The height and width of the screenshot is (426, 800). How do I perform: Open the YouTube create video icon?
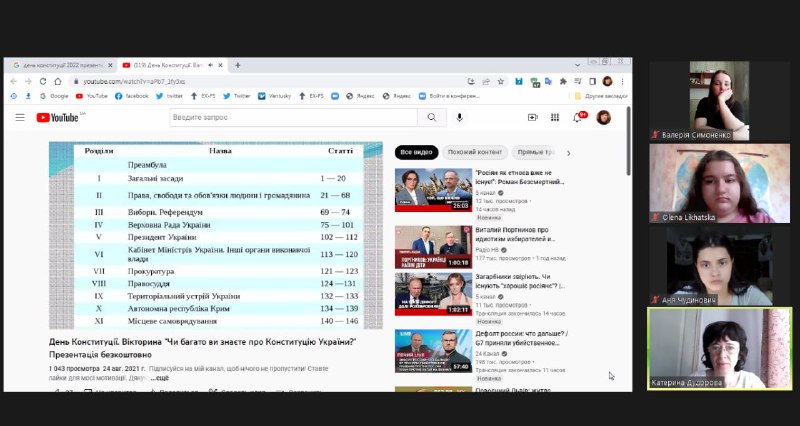tap(533, 117)
